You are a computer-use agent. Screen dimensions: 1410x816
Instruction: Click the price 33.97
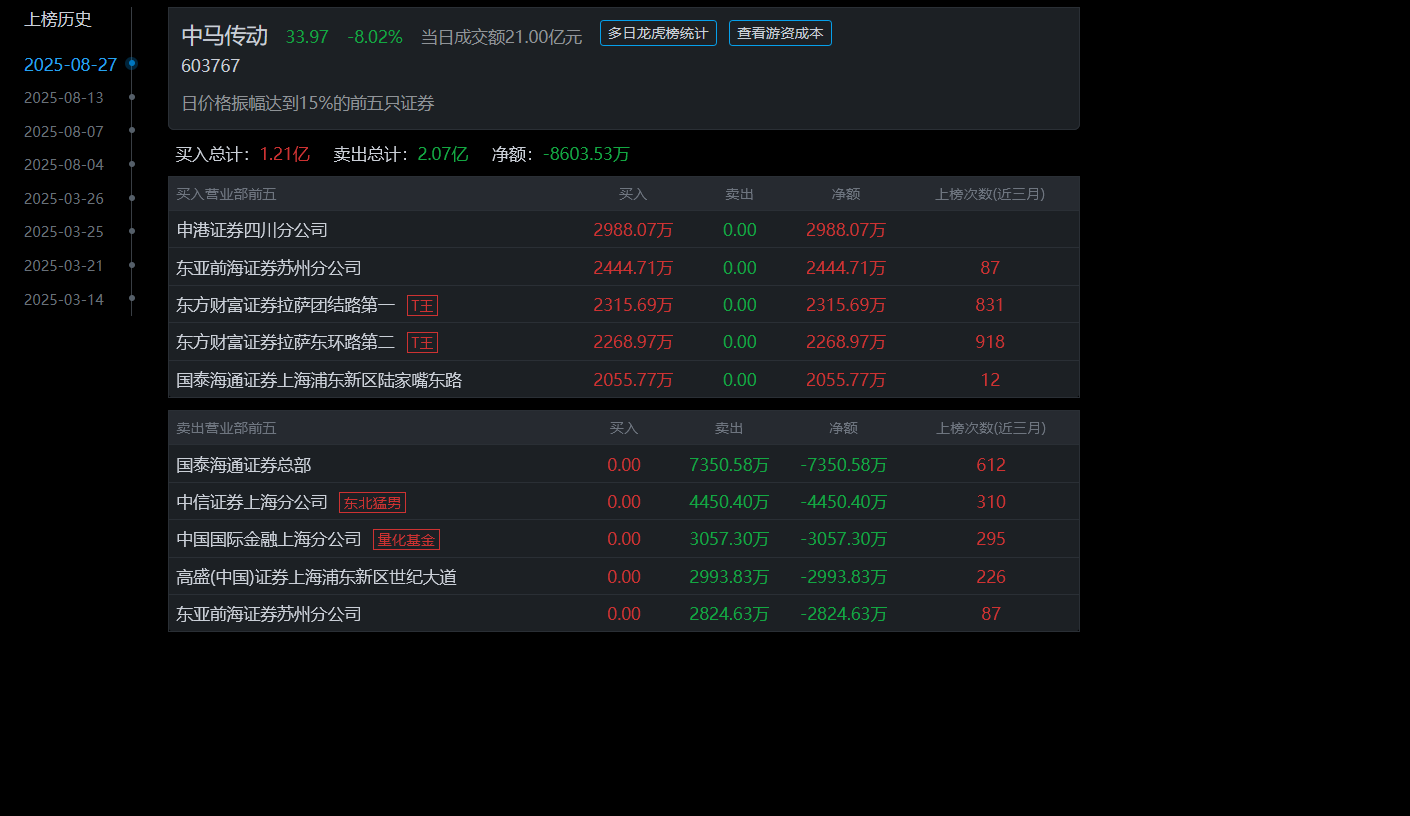[x=307, y=37]
